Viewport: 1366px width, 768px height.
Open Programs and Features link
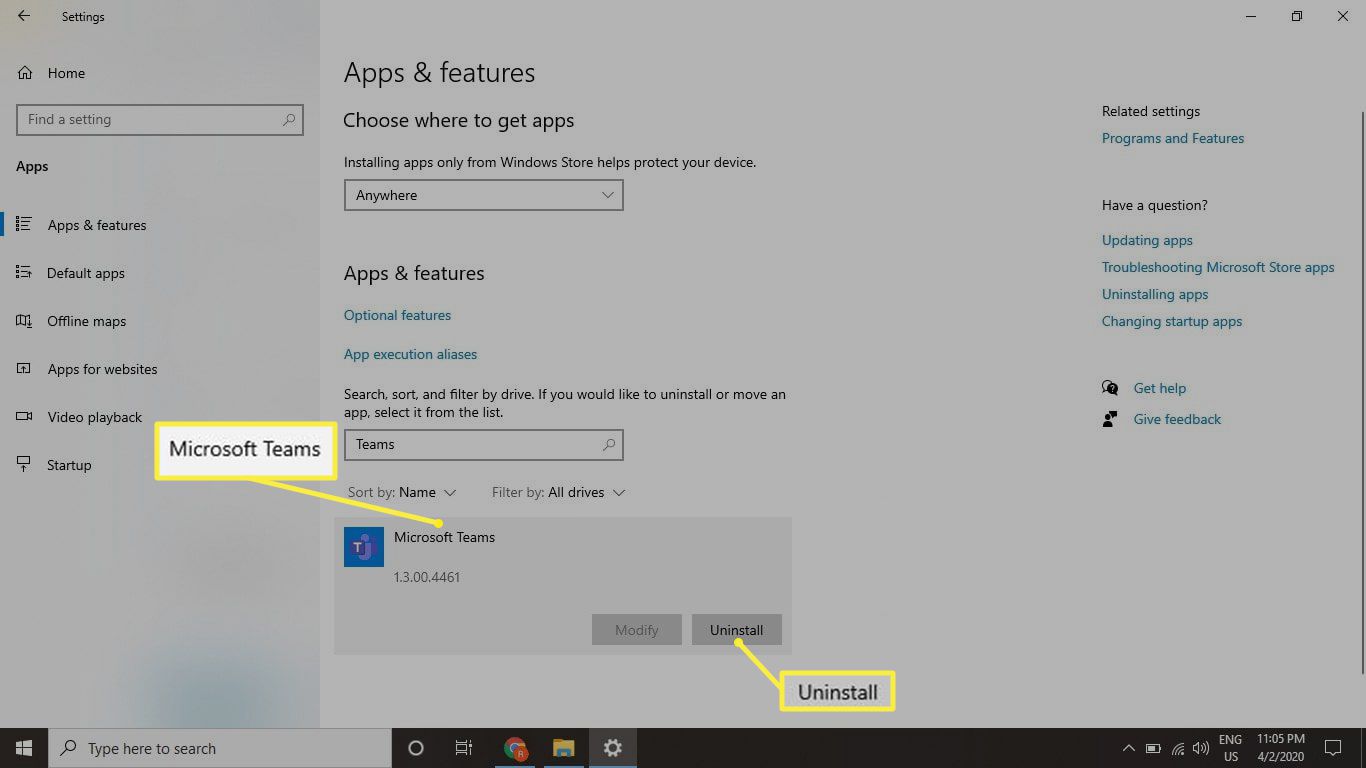(1173, 138)
